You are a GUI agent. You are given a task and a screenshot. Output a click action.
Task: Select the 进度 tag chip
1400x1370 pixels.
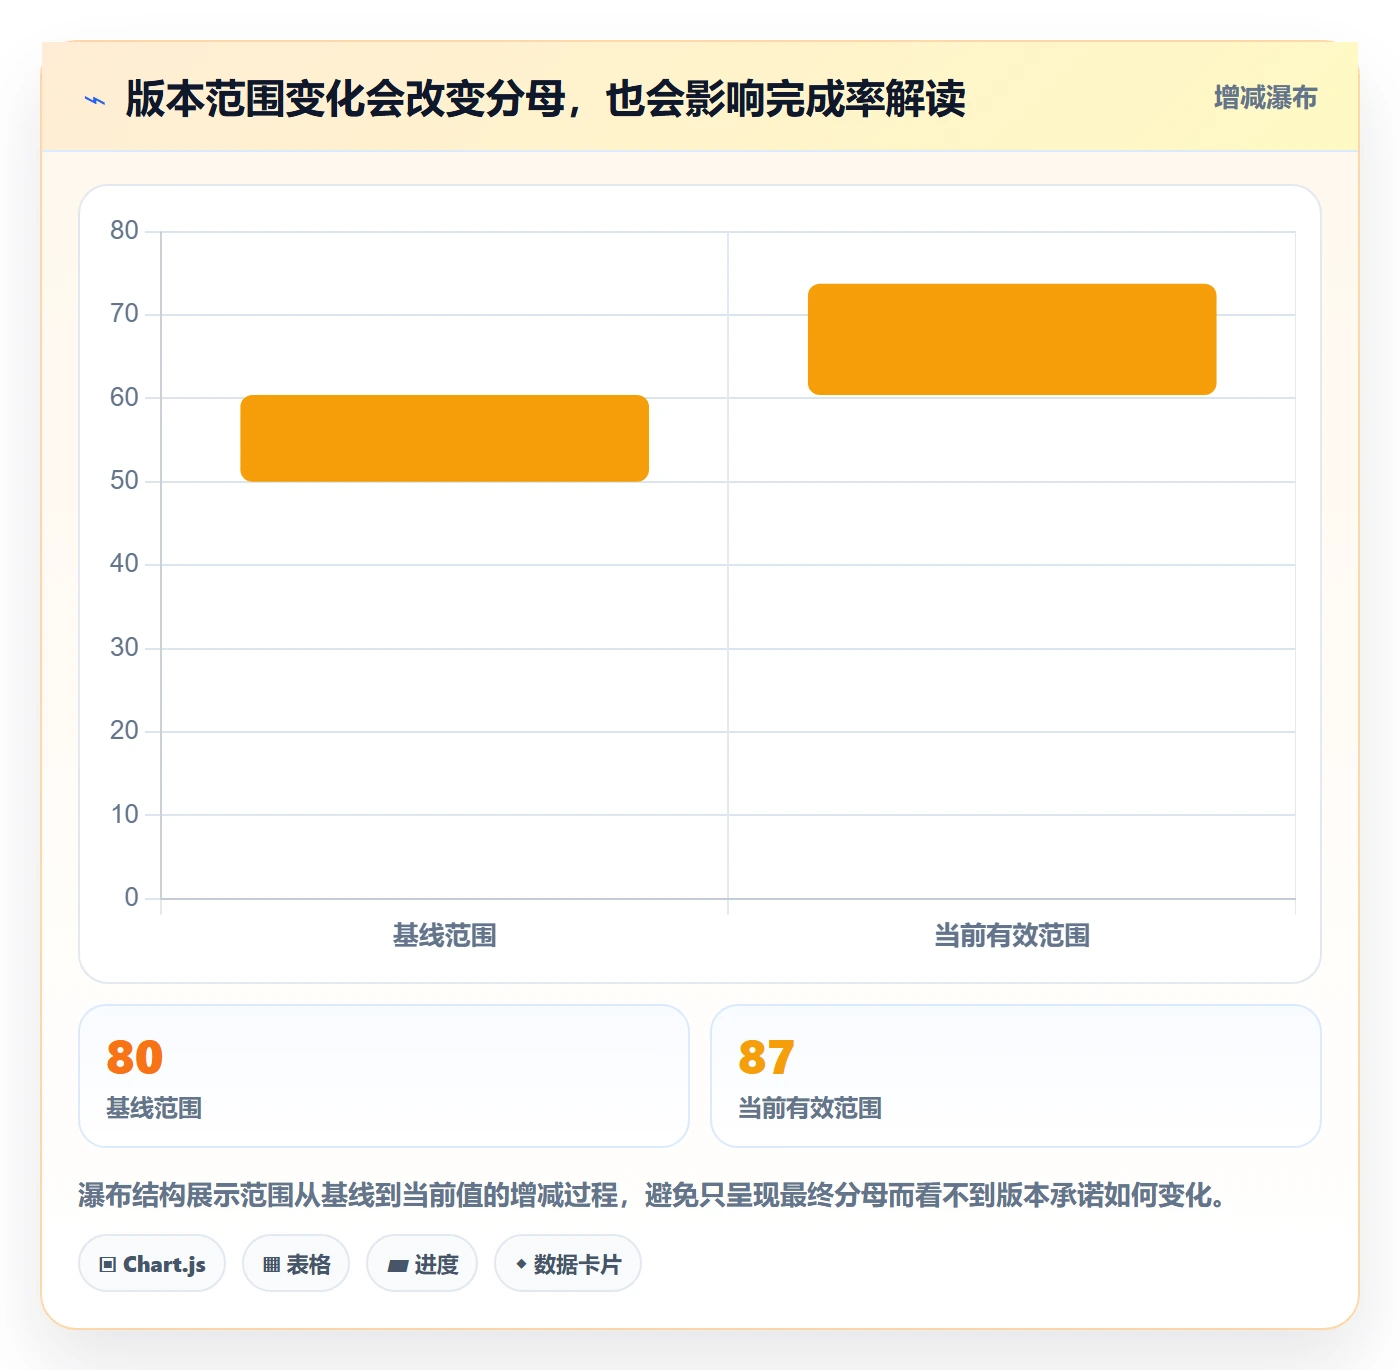coord(422,1264)
